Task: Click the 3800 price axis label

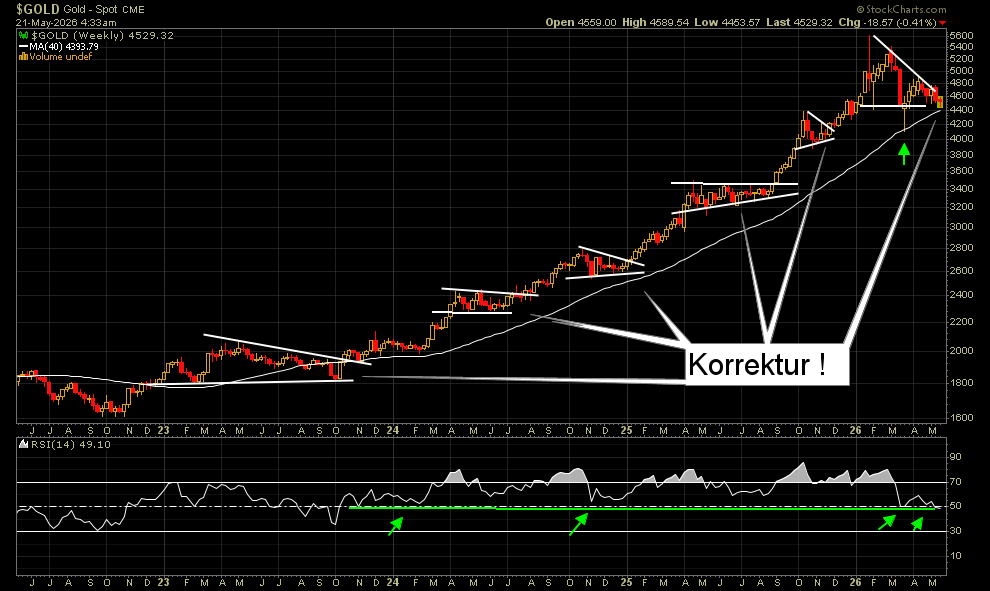Action: click(x=961, y=155)
